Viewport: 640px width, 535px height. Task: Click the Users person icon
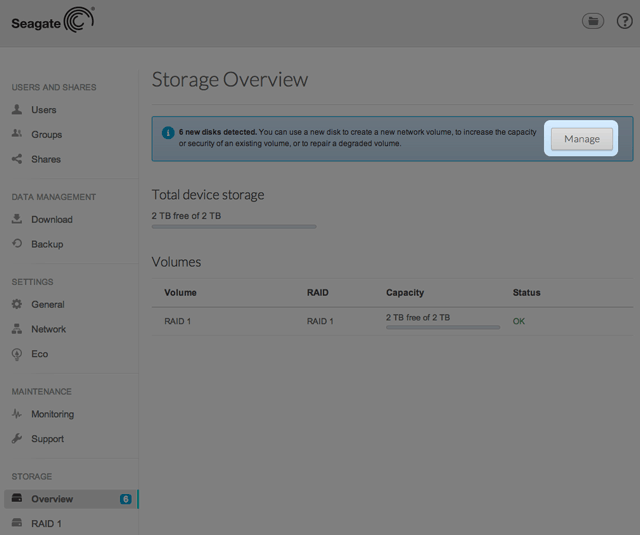tap(17, 109)
